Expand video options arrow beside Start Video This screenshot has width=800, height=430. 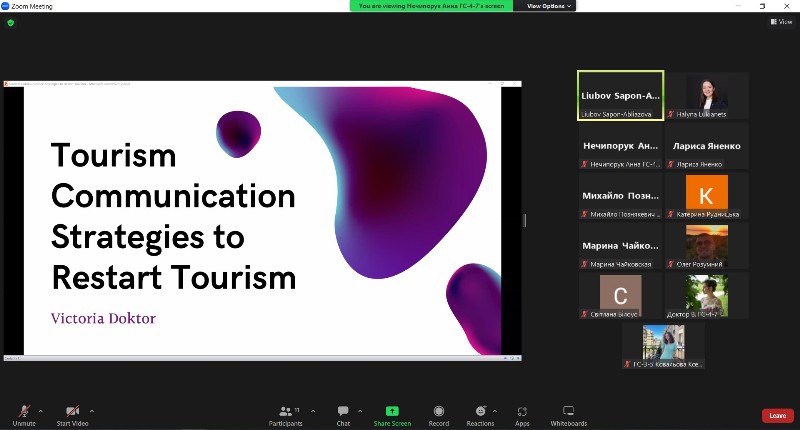coord(92,410)
